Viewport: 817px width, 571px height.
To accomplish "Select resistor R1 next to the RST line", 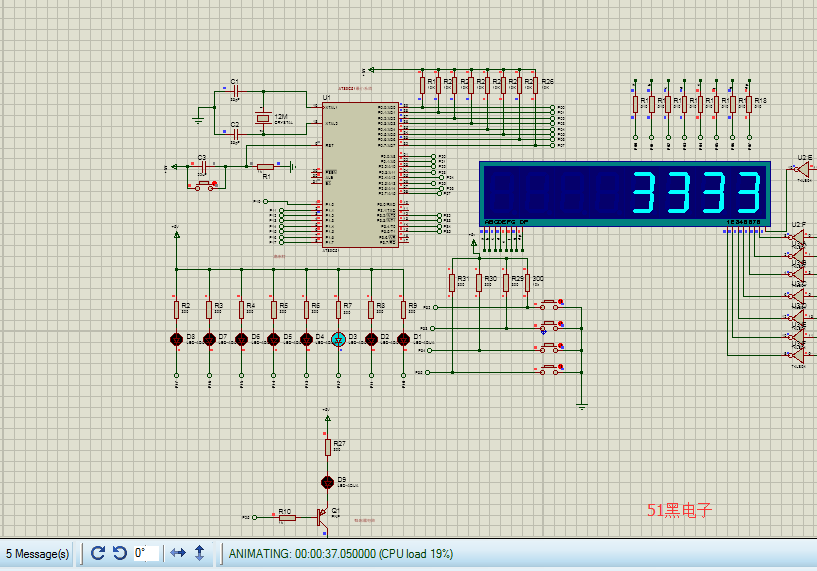I will [x=265, y=167].
